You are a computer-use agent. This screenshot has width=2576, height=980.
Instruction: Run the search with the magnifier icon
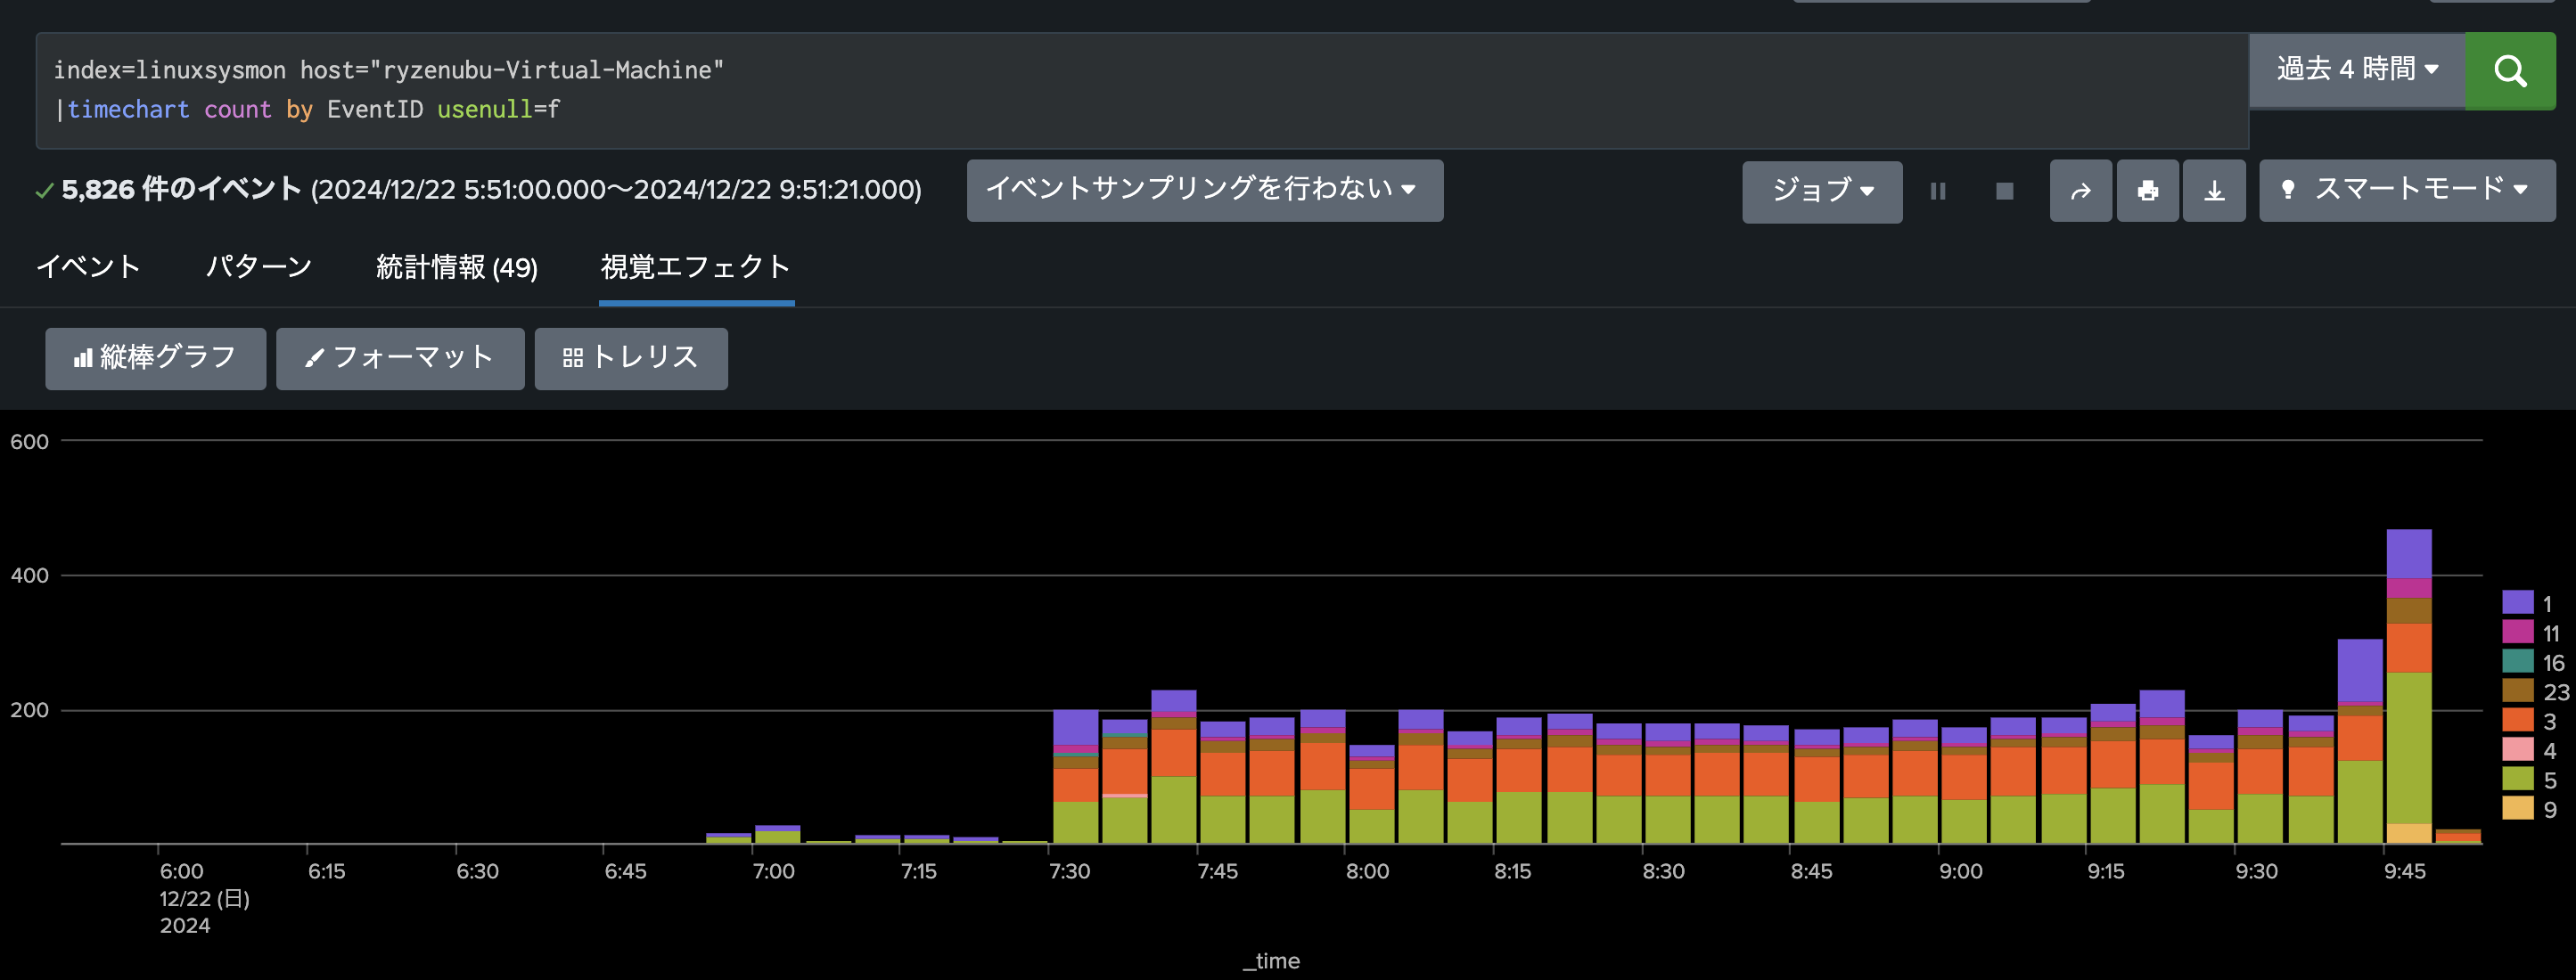point(2510,70)
